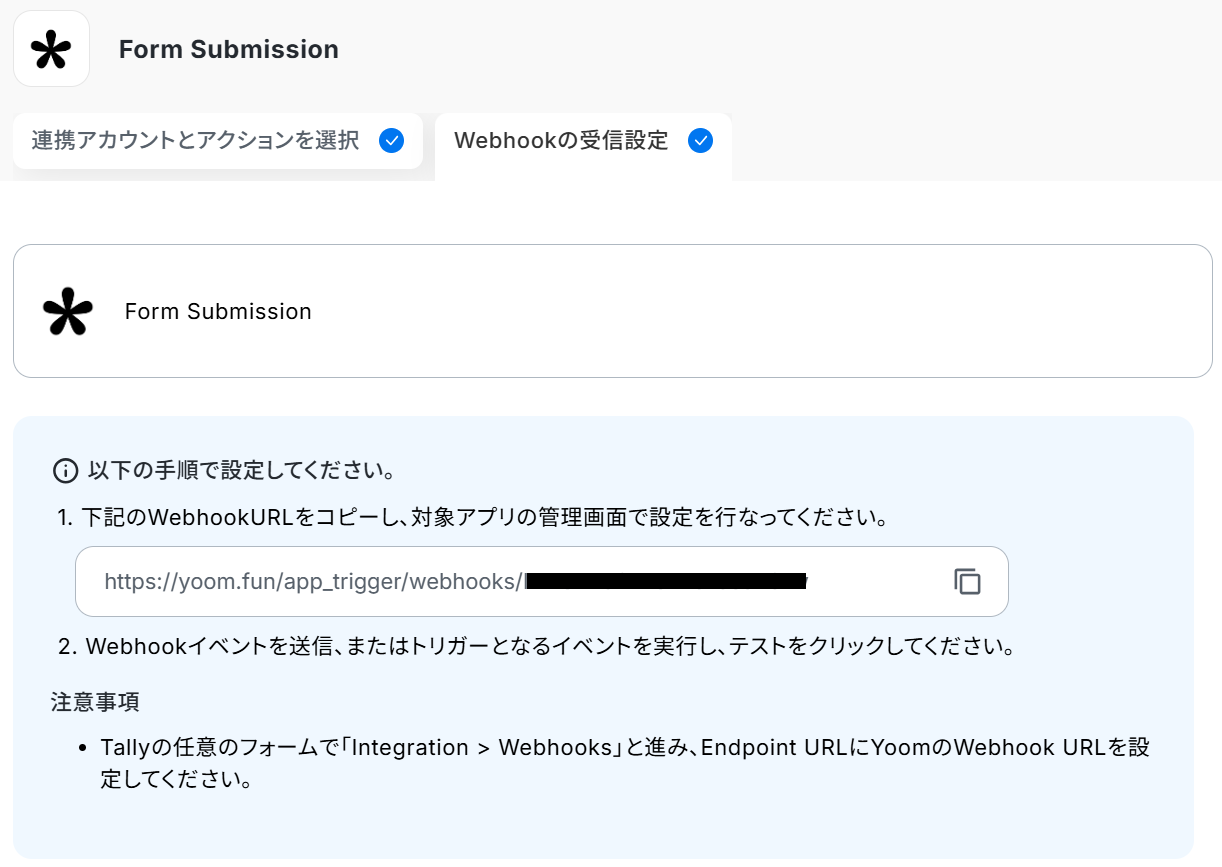Copy the webhook URL with the copy icon
Screen dimensions: 1222x867
pyautogui.click(x=967, y=581)
